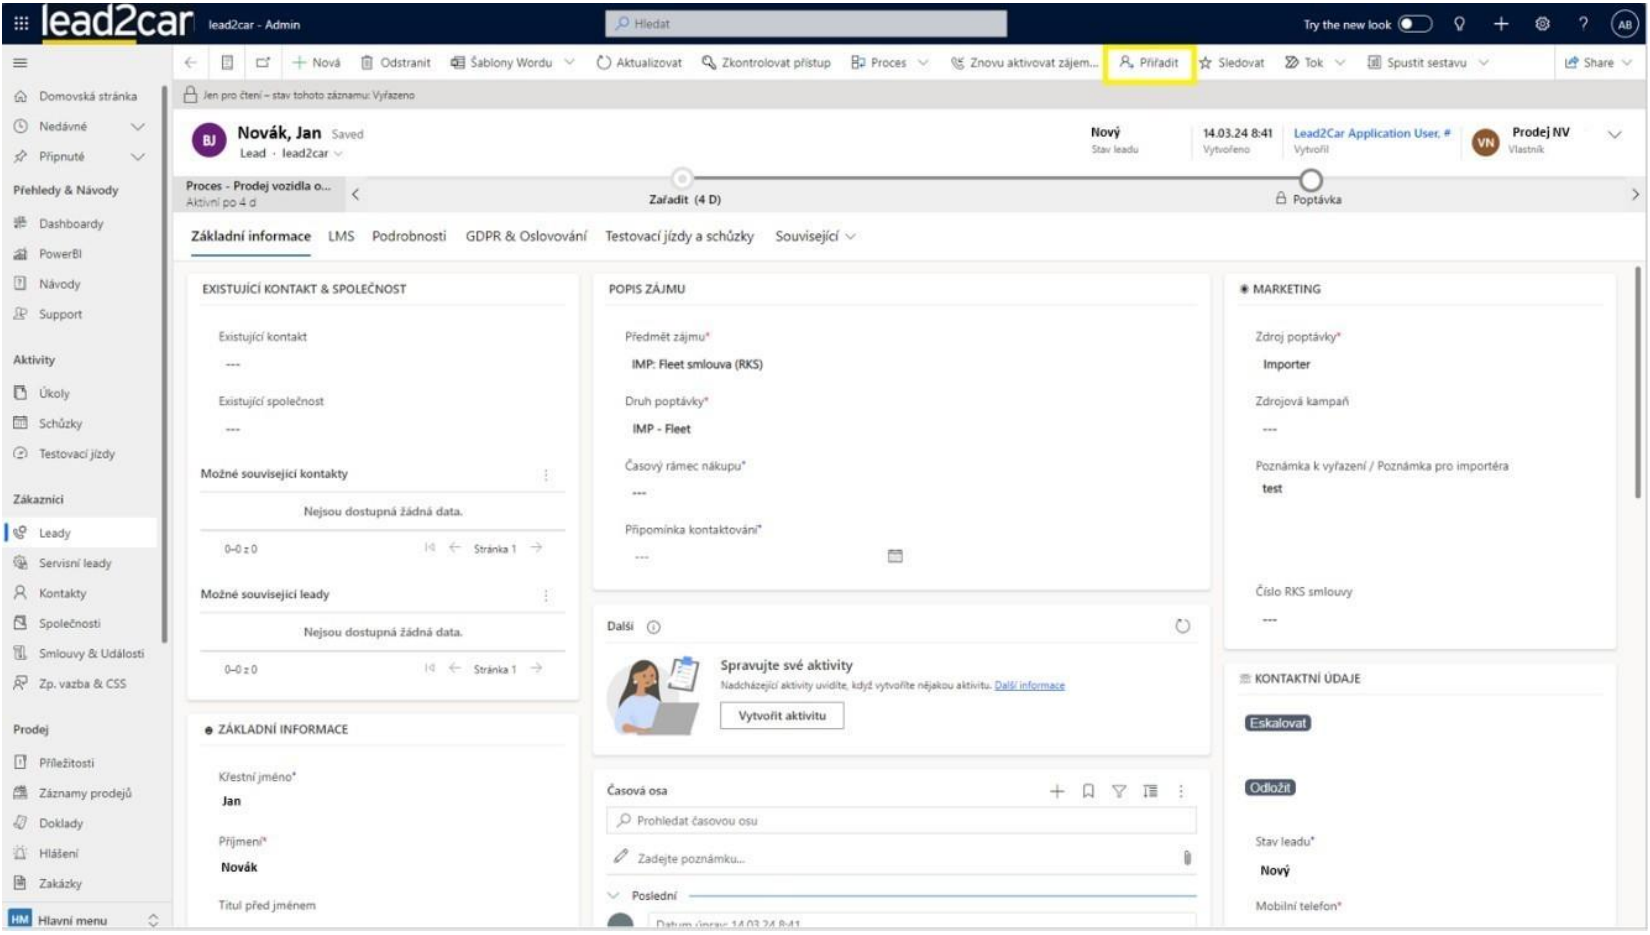Image resolution: width=1650 pixels, height=935 pixels.
Task: Expand the Nedávné section in the sidebar
Action: pyautogui.click(x=137, y=127)
